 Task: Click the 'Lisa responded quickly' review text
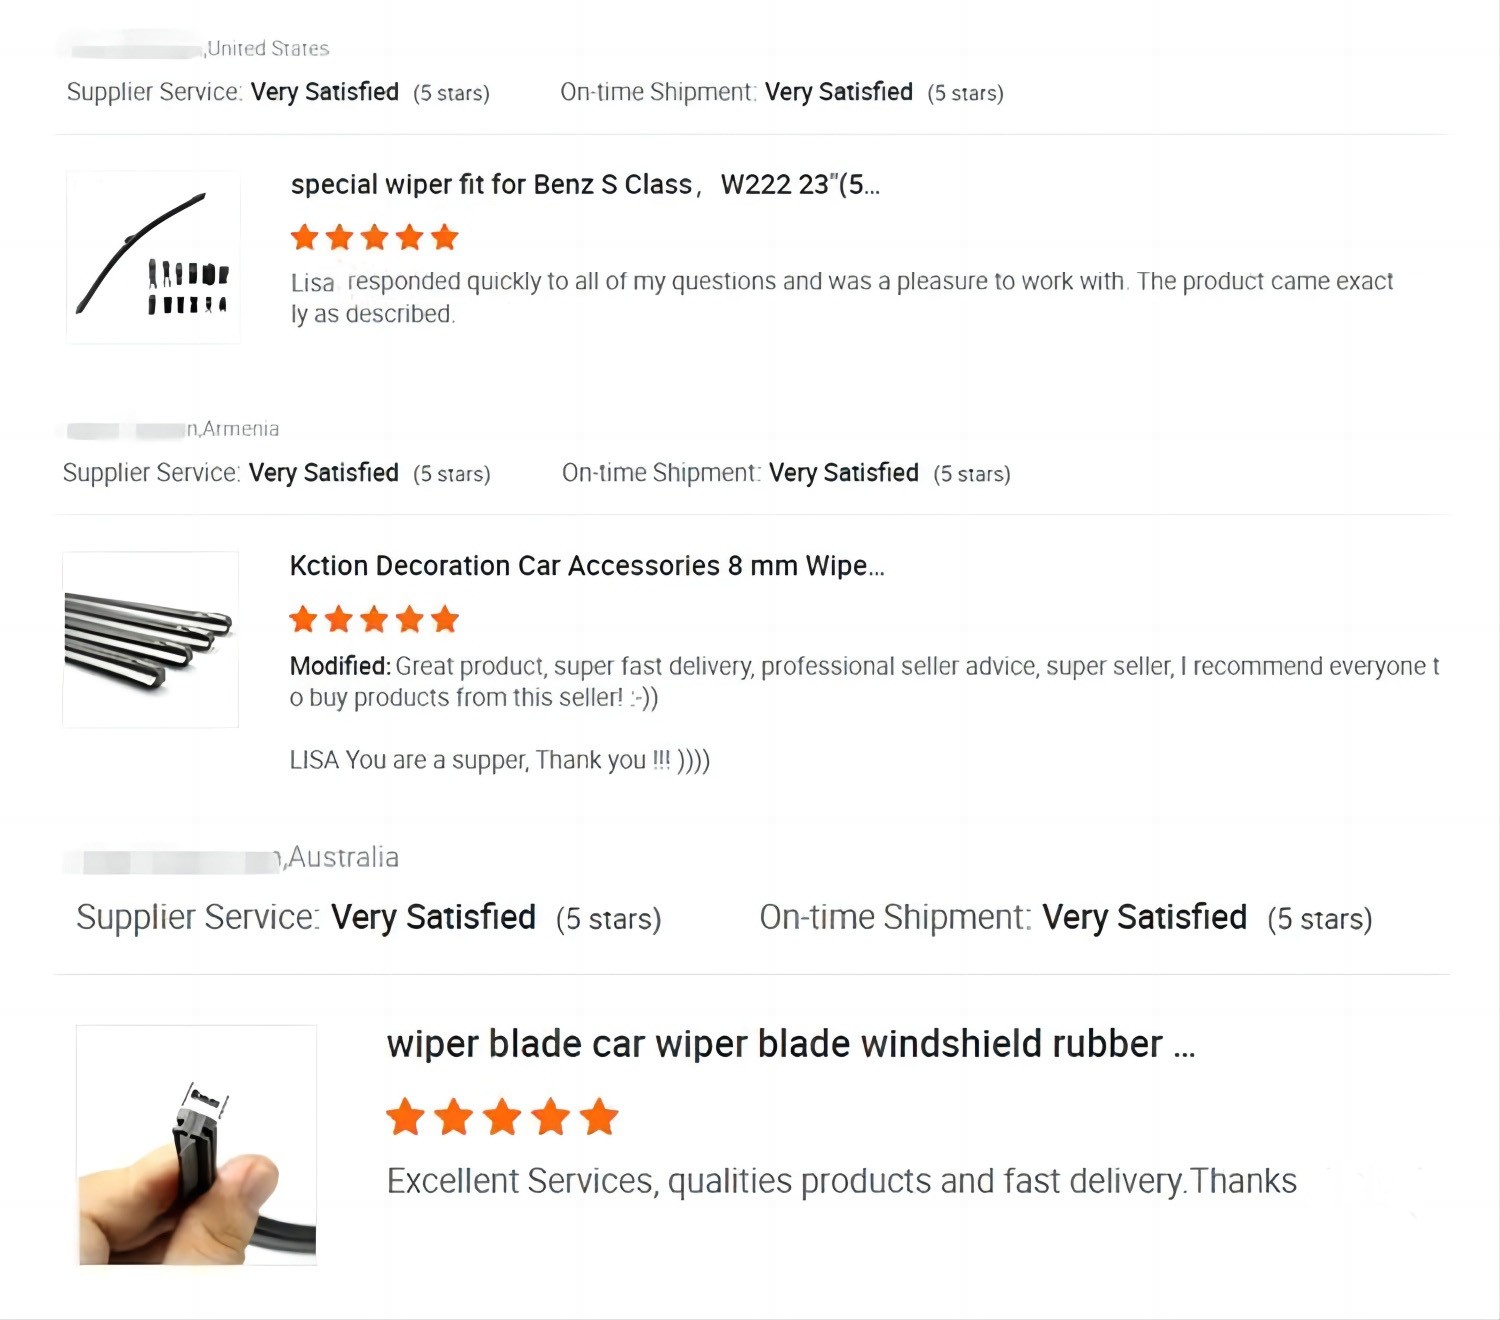coord(840,297)
